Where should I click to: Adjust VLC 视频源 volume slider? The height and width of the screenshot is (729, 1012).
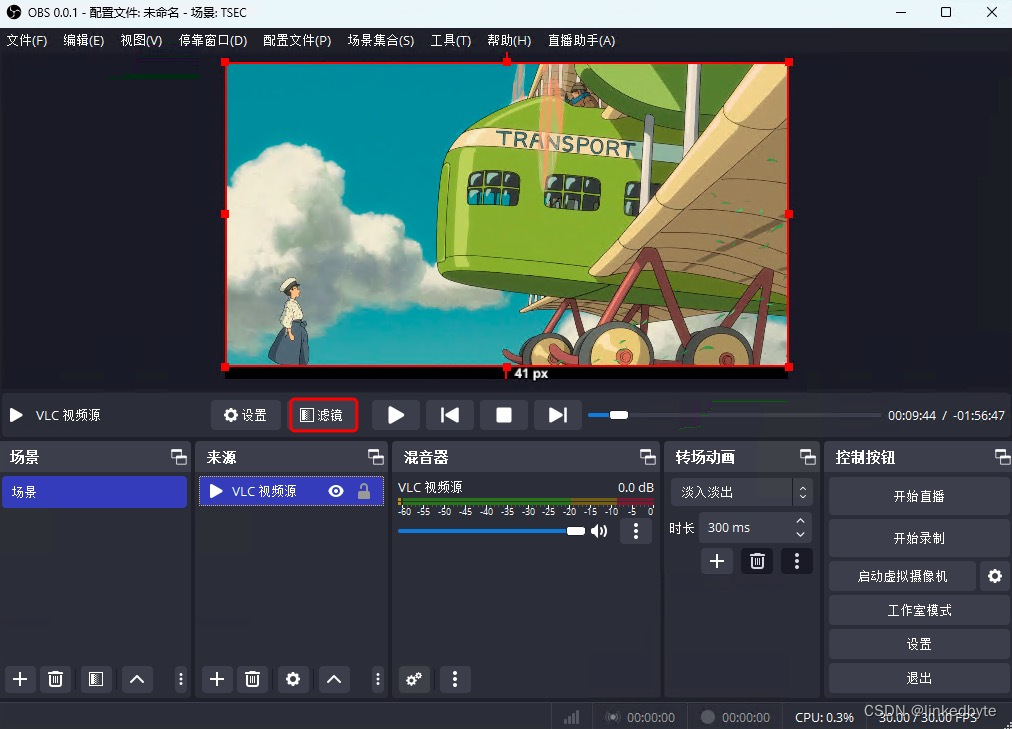pos(491,531)
